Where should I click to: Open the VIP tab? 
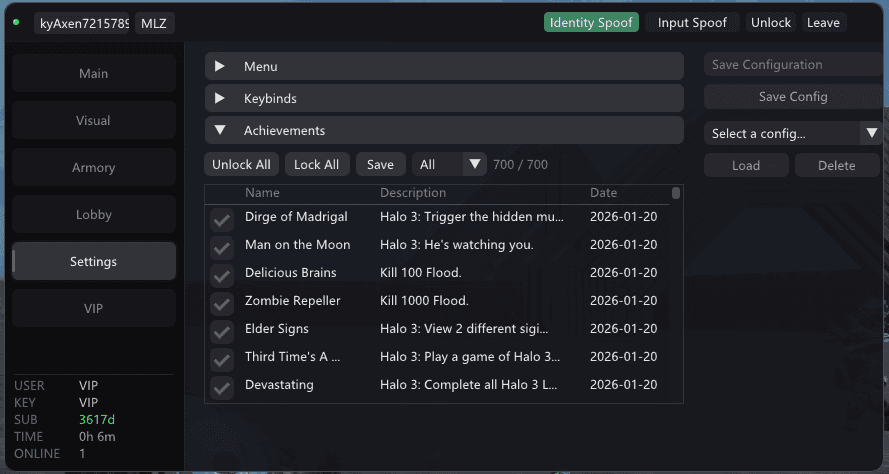(94, 308)
